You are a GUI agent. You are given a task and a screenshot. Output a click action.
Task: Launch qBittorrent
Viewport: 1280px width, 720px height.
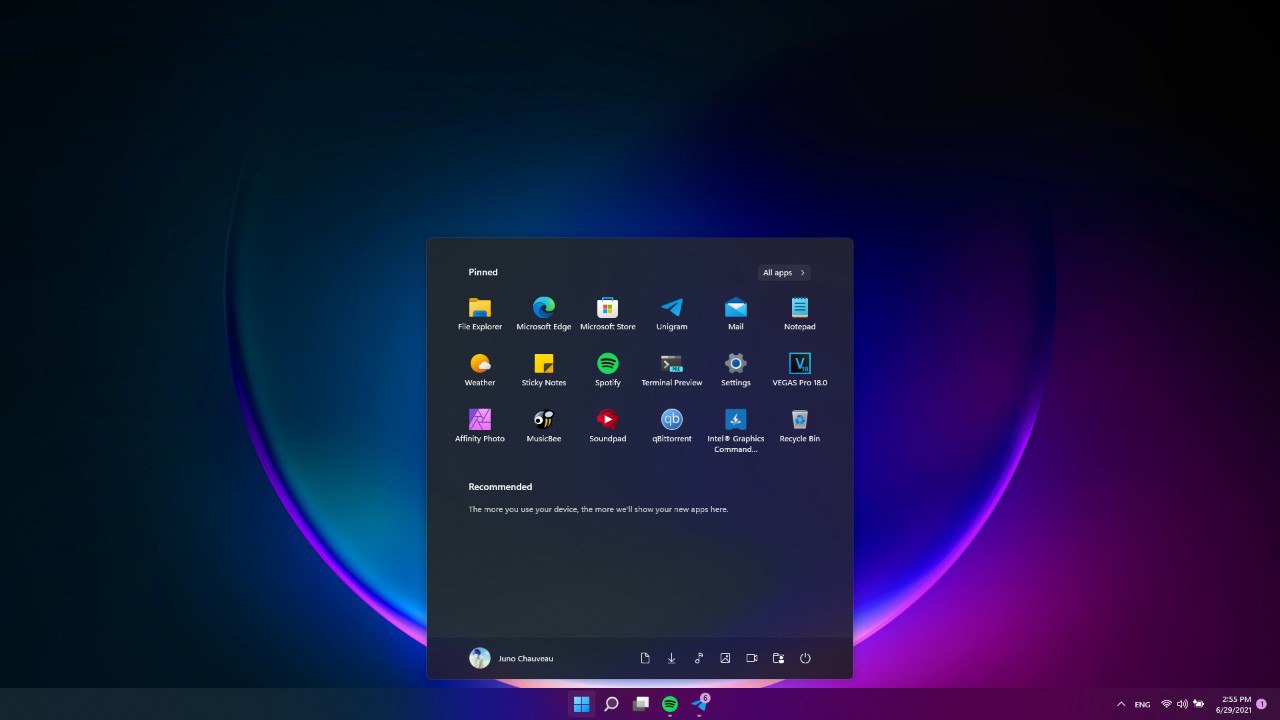[672, 425]
